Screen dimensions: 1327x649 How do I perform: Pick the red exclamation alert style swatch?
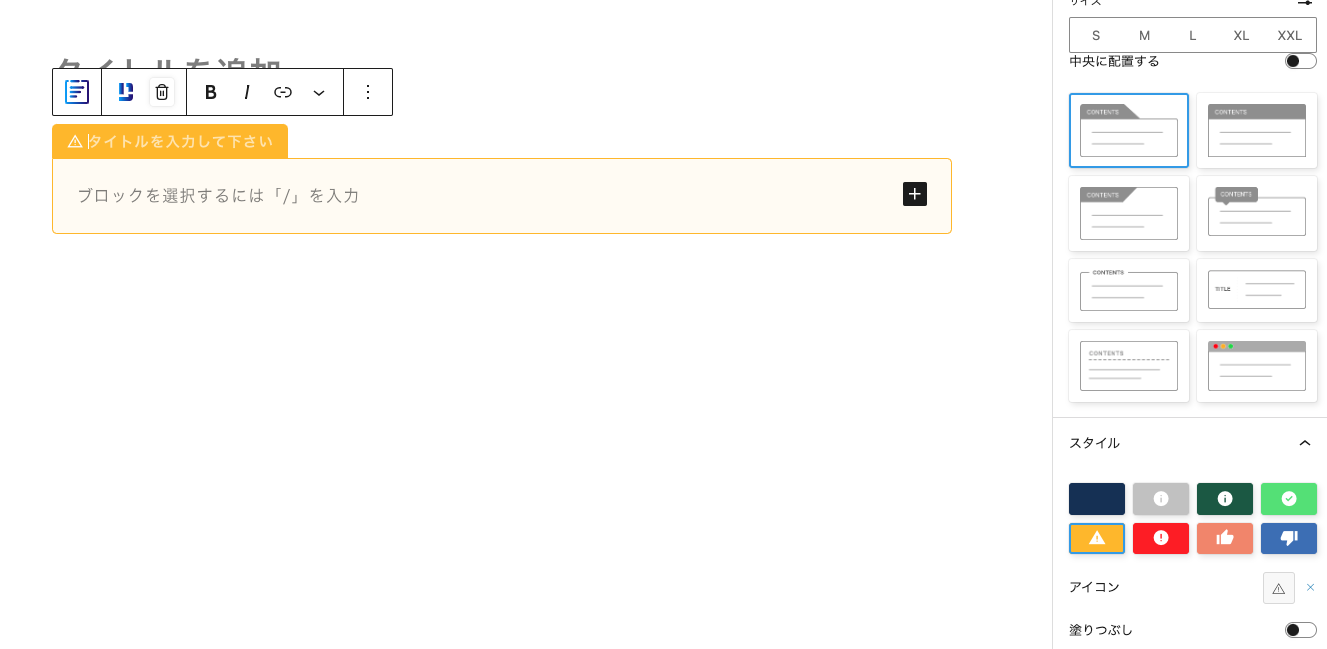pos(1160,538)
